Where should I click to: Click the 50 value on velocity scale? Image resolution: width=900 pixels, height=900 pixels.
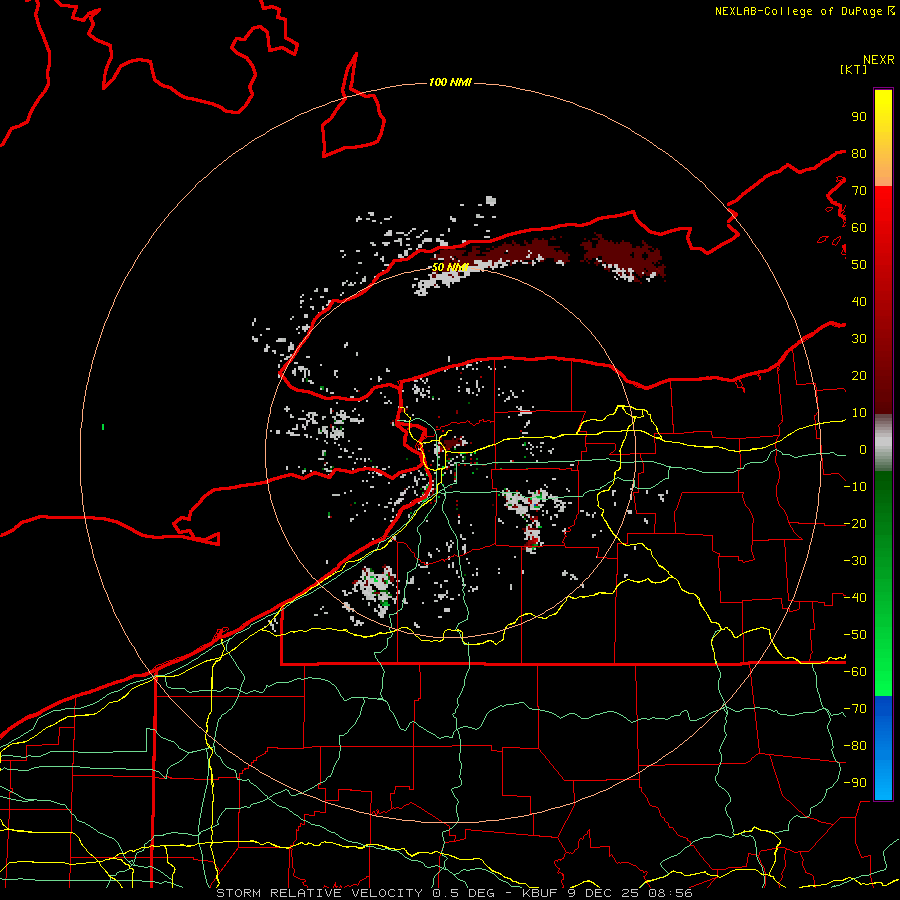(x=859, y=265)
